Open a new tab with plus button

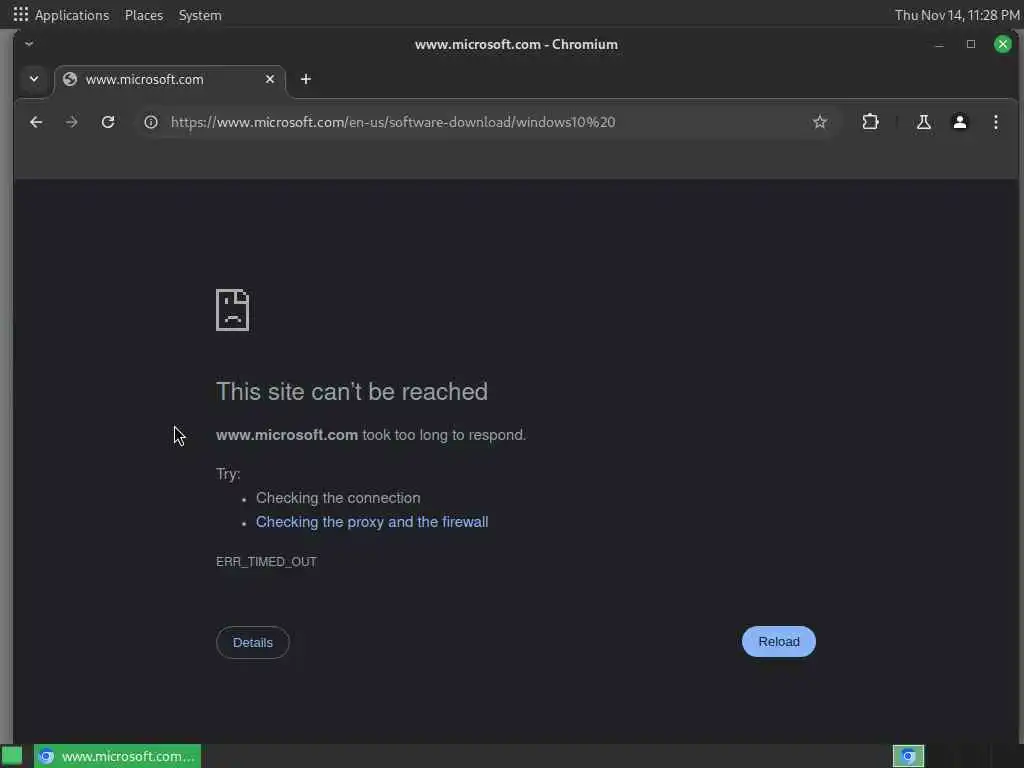(x=306, y=79)
